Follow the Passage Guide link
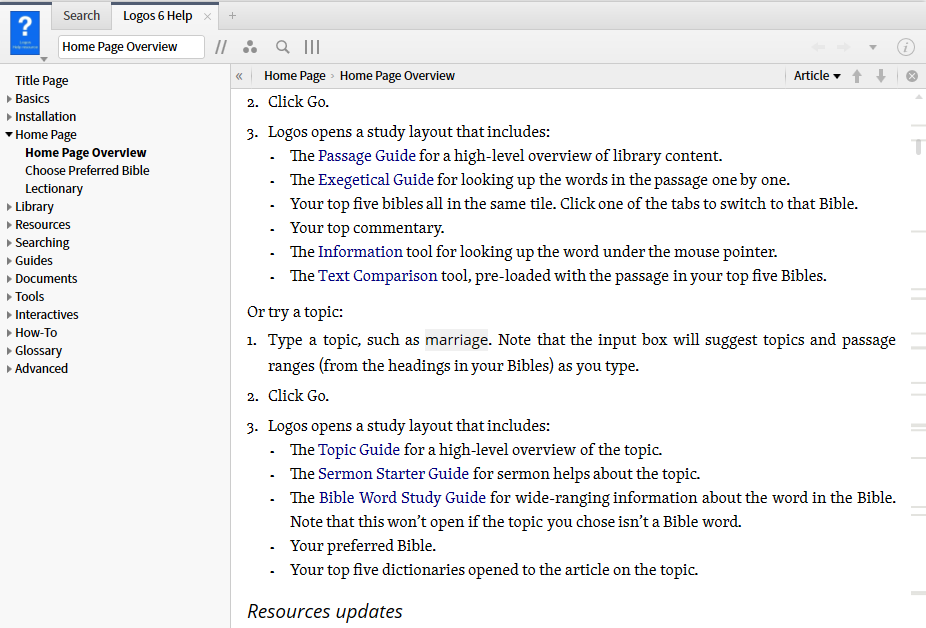The height and width of the screenshot is (628, 926). pos(367,156)
